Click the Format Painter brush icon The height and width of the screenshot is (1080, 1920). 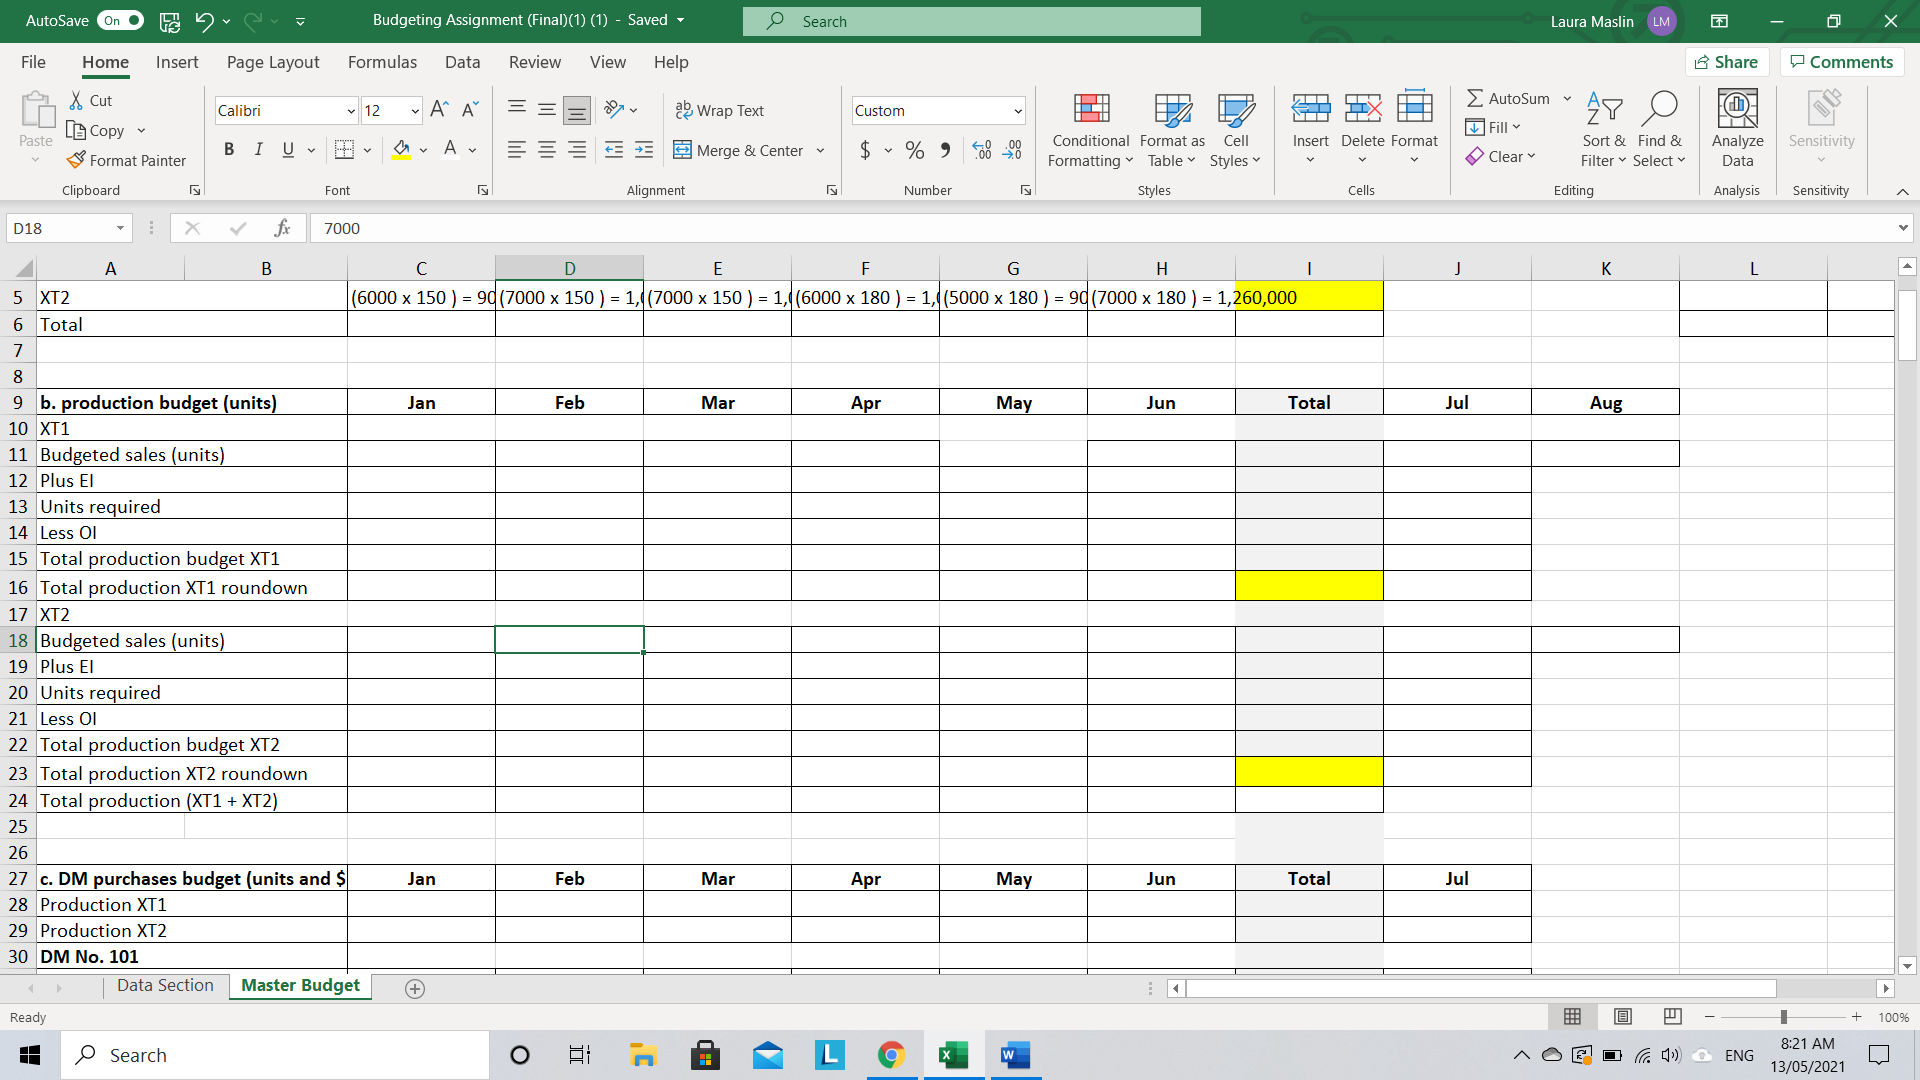click(x=76, y=160)
